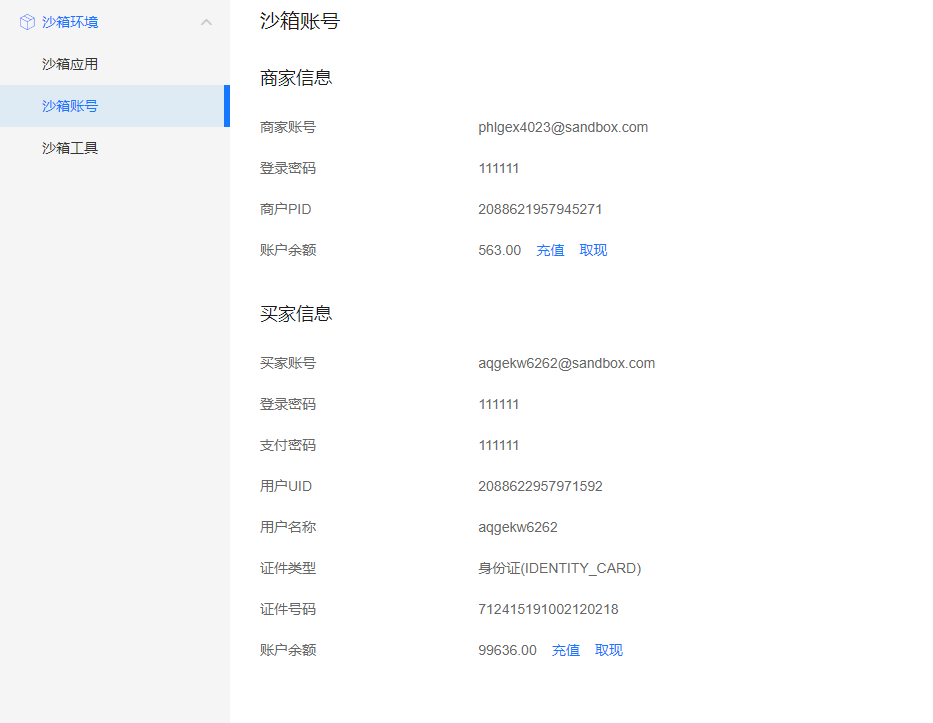Click the merchant balance value 563.00
This screenshot has width=933, height=723.
499,251
